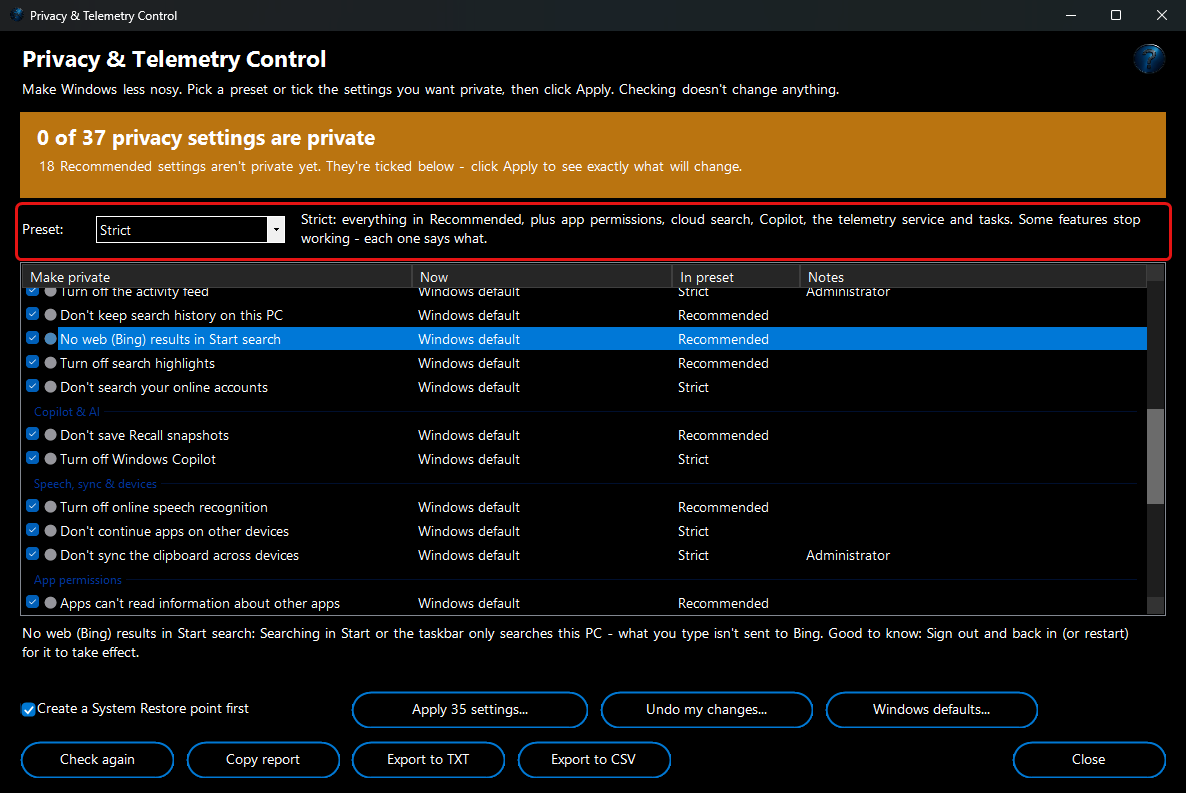Sort by the Now column header

542,277
